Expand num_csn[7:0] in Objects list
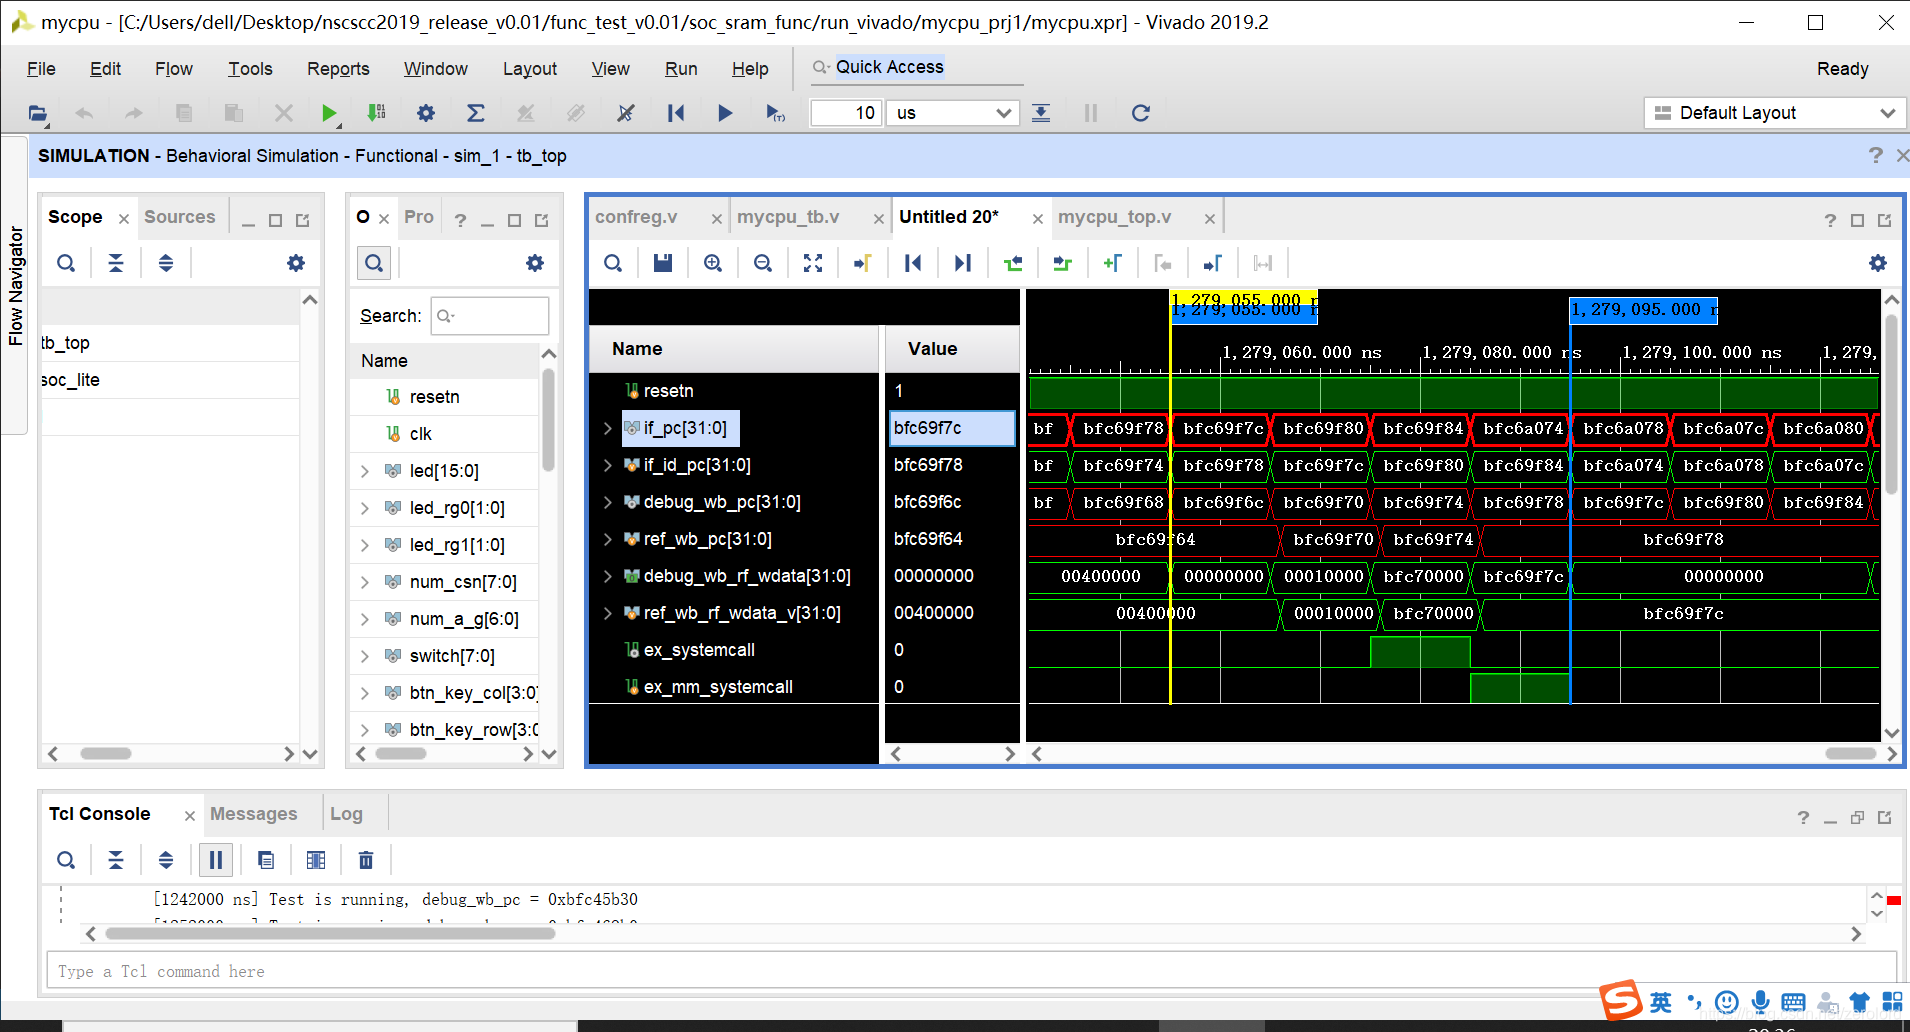1910x1032 pixels. (365, 582)
